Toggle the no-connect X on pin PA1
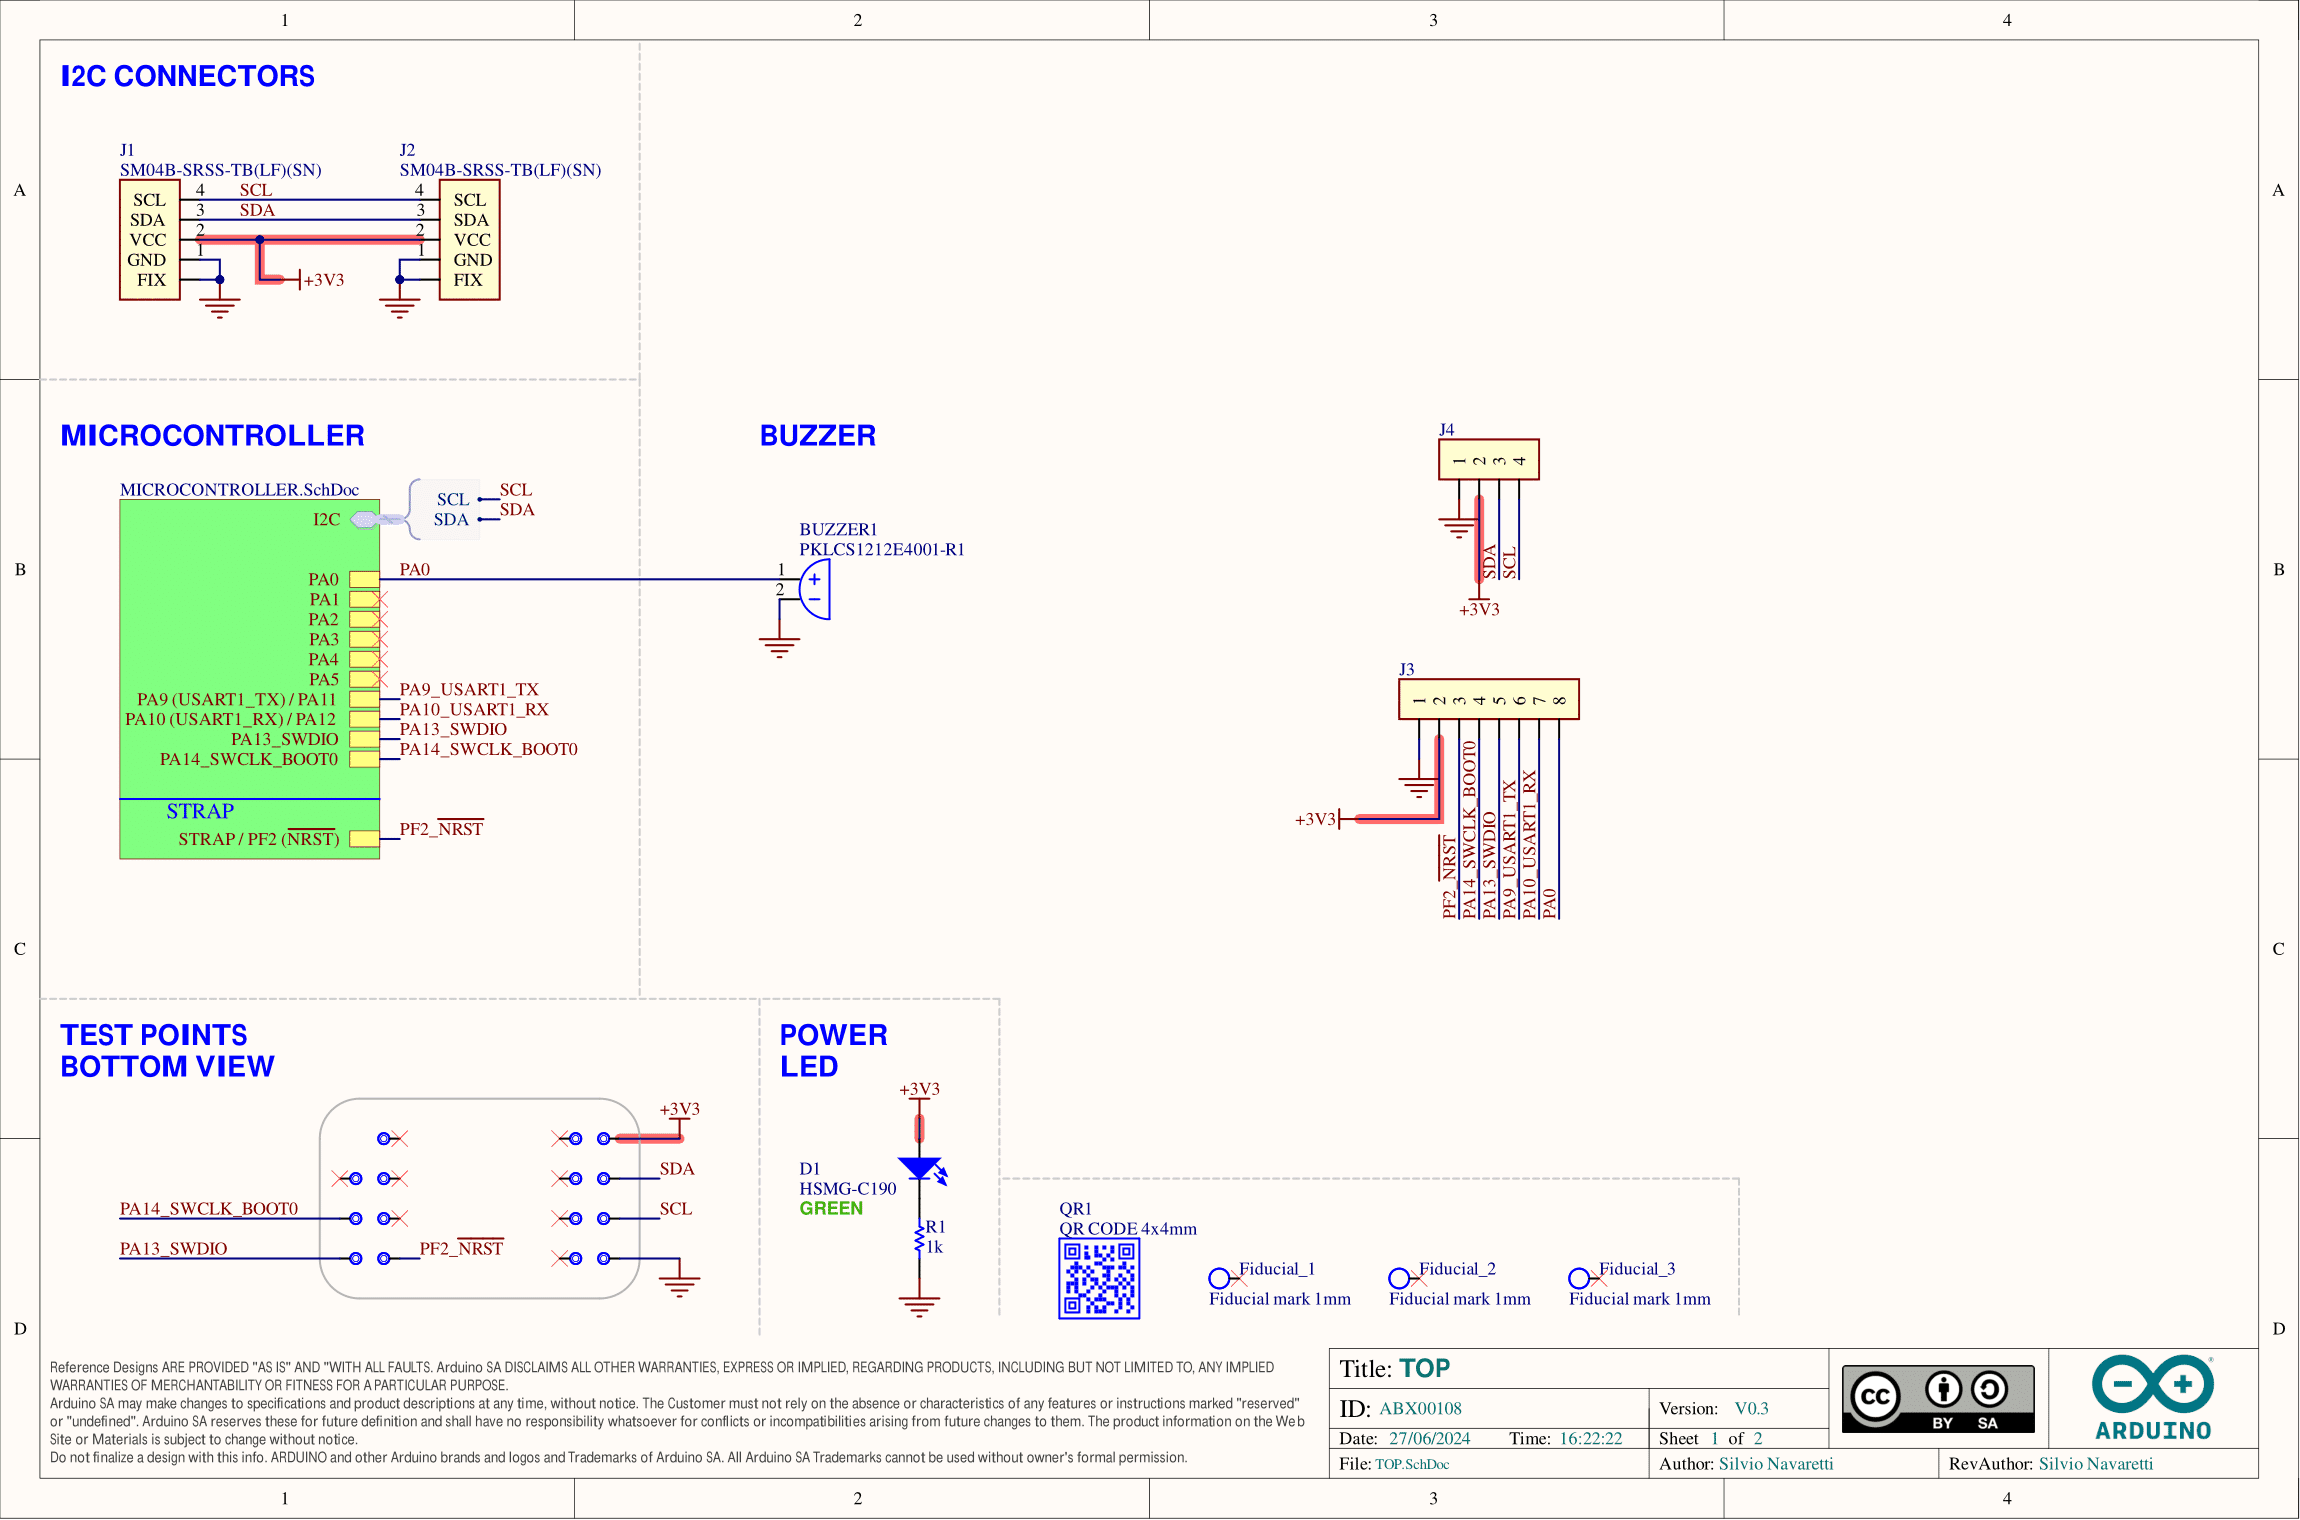The width and height of the screenshot is (2300, 1520). [378, 599]
